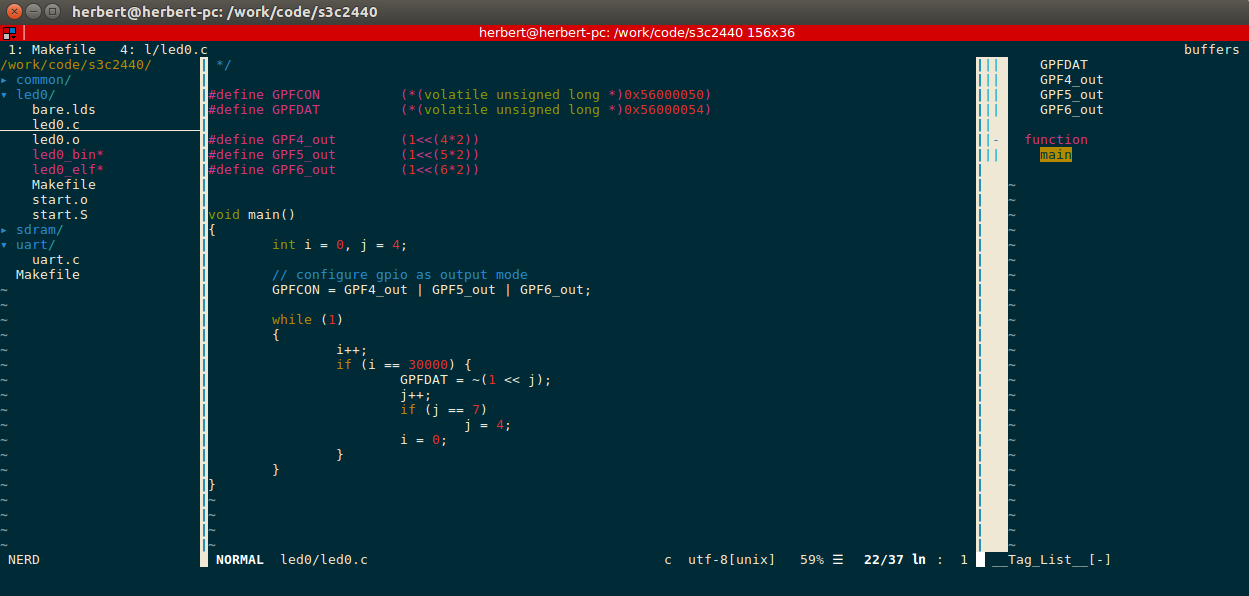Click the red and blue grid icon top-left
This screenshot has width=1249, height=596.
(12, 32)
